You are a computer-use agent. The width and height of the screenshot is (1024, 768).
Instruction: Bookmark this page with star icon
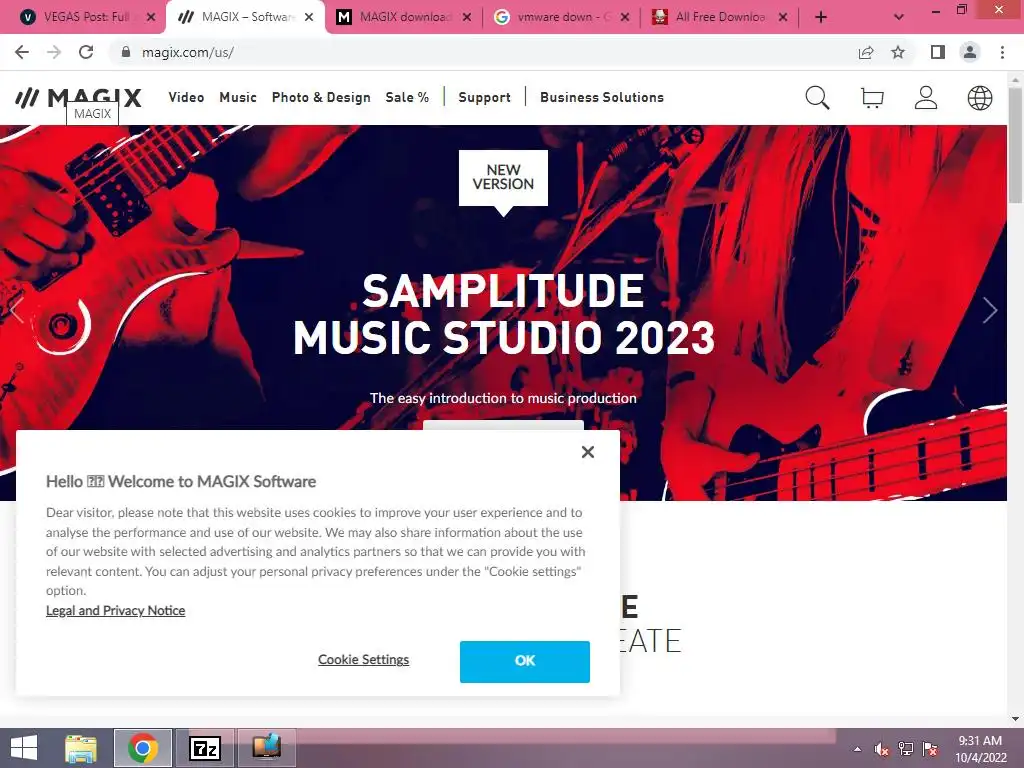coord(898,52)
